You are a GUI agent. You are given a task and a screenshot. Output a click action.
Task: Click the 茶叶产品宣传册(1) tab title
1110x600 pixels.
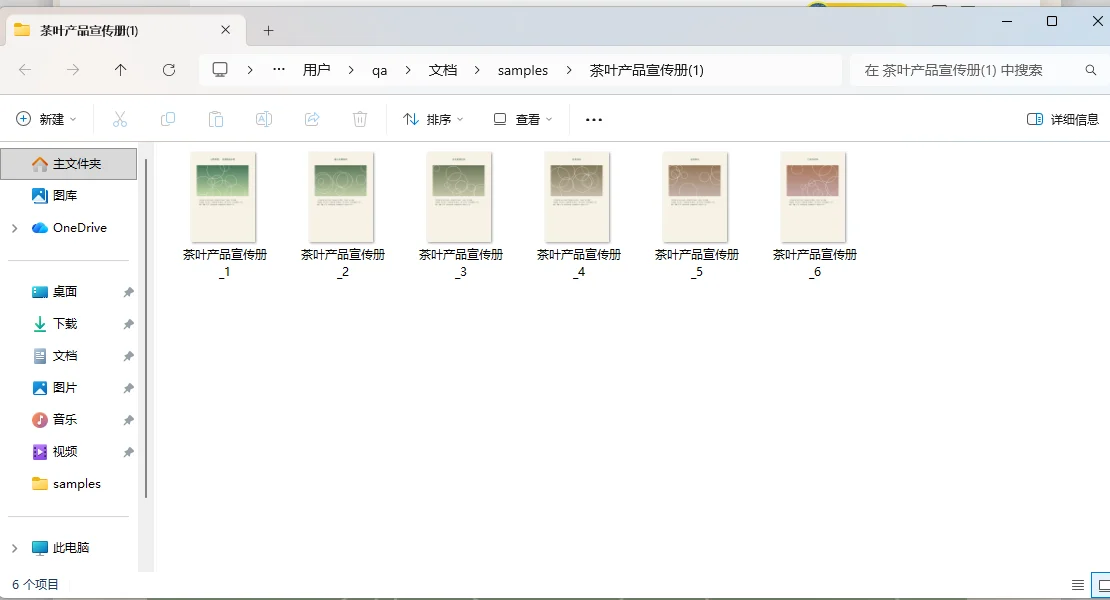click(89, 30)
